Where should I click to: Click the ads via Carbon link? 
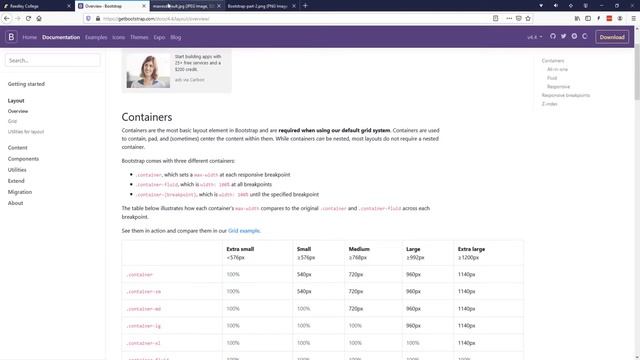click(189, 80)
